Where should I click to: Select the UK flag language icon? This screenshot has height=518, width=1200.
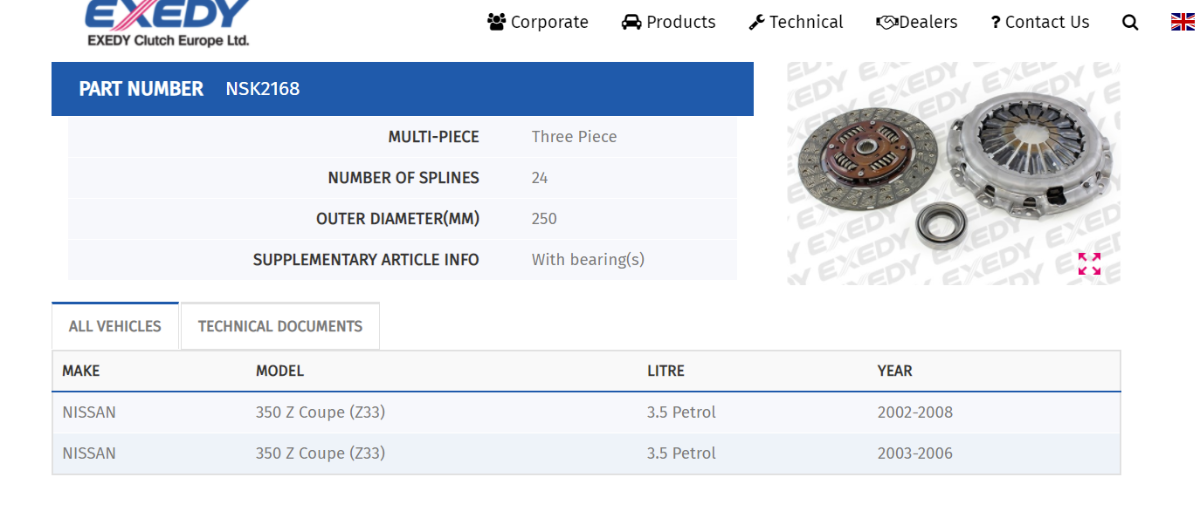pyautogui.click(x=1183, y=22)
